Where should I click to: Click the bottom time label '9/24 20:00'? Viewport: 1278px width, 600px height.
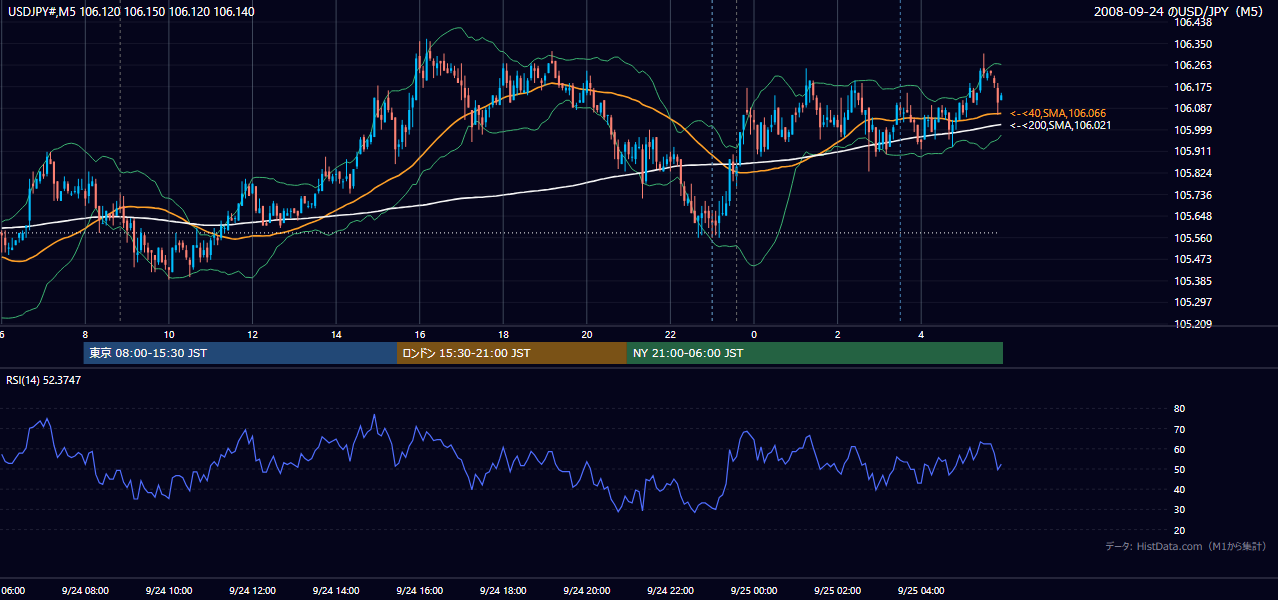[x=587, y=591]
